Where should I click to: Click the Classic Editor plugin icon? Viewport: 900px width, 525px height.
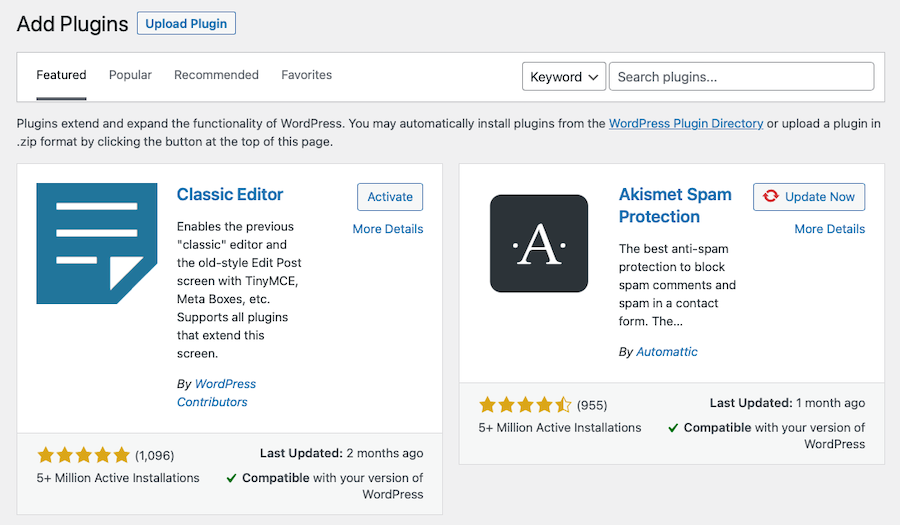tap(96, 243)
